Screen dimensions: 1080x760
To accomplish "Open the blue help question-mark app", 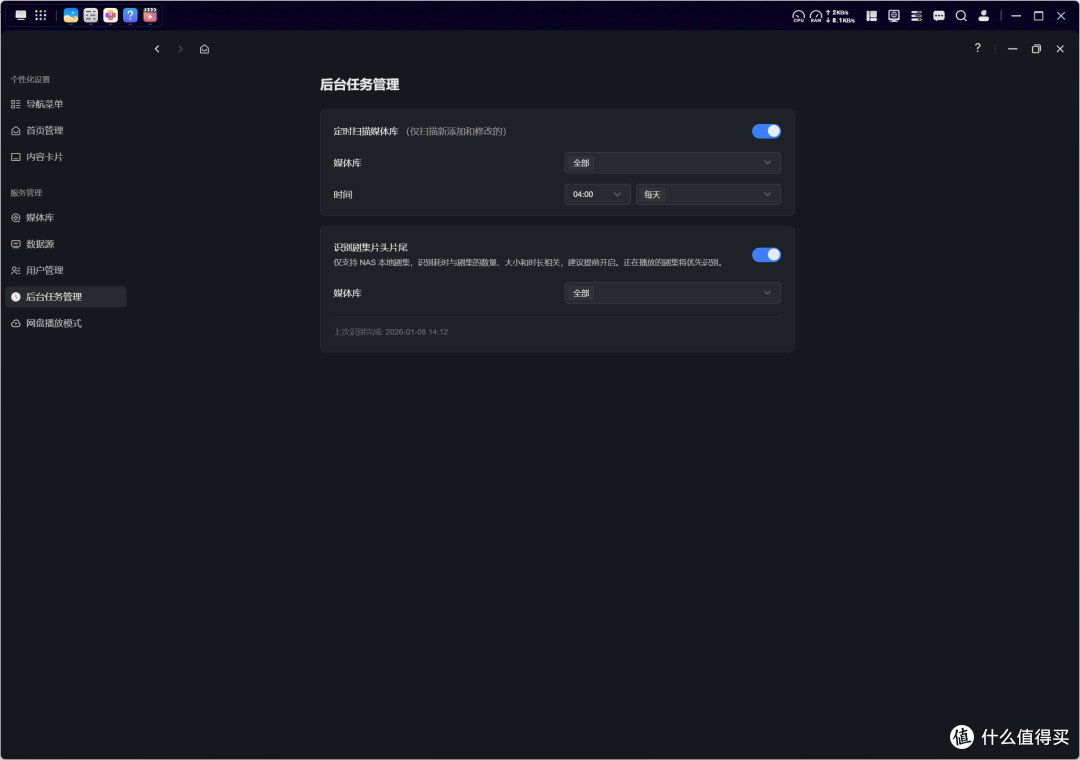I will pos(130,15).
